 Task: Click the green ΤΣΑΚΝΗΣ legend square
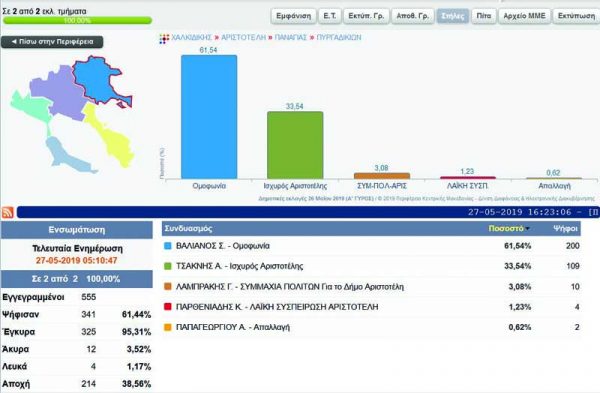coord(168,266)
